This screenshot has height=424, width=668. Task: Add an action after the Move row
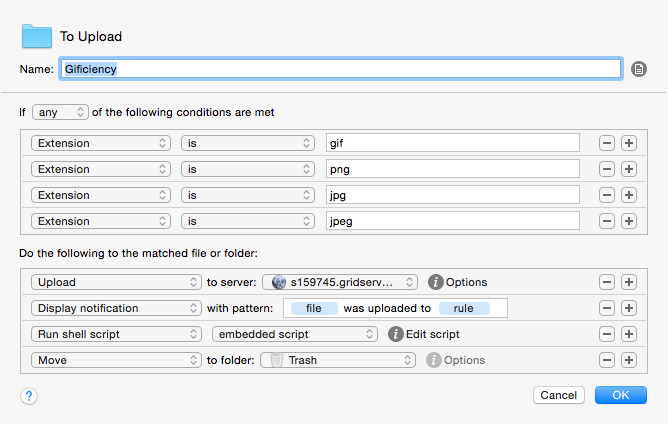(x=629, y=360)
